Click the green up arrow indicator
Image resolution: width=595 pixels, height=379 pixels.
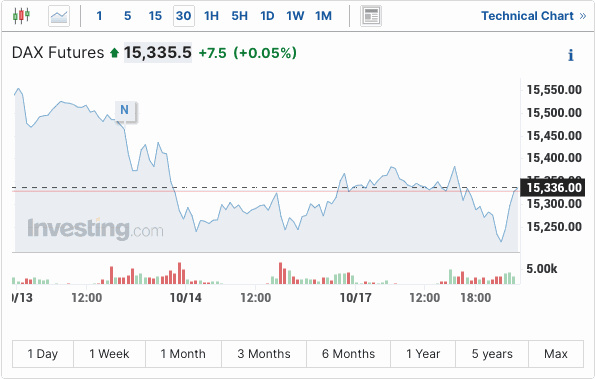click(x=114, y=53)
